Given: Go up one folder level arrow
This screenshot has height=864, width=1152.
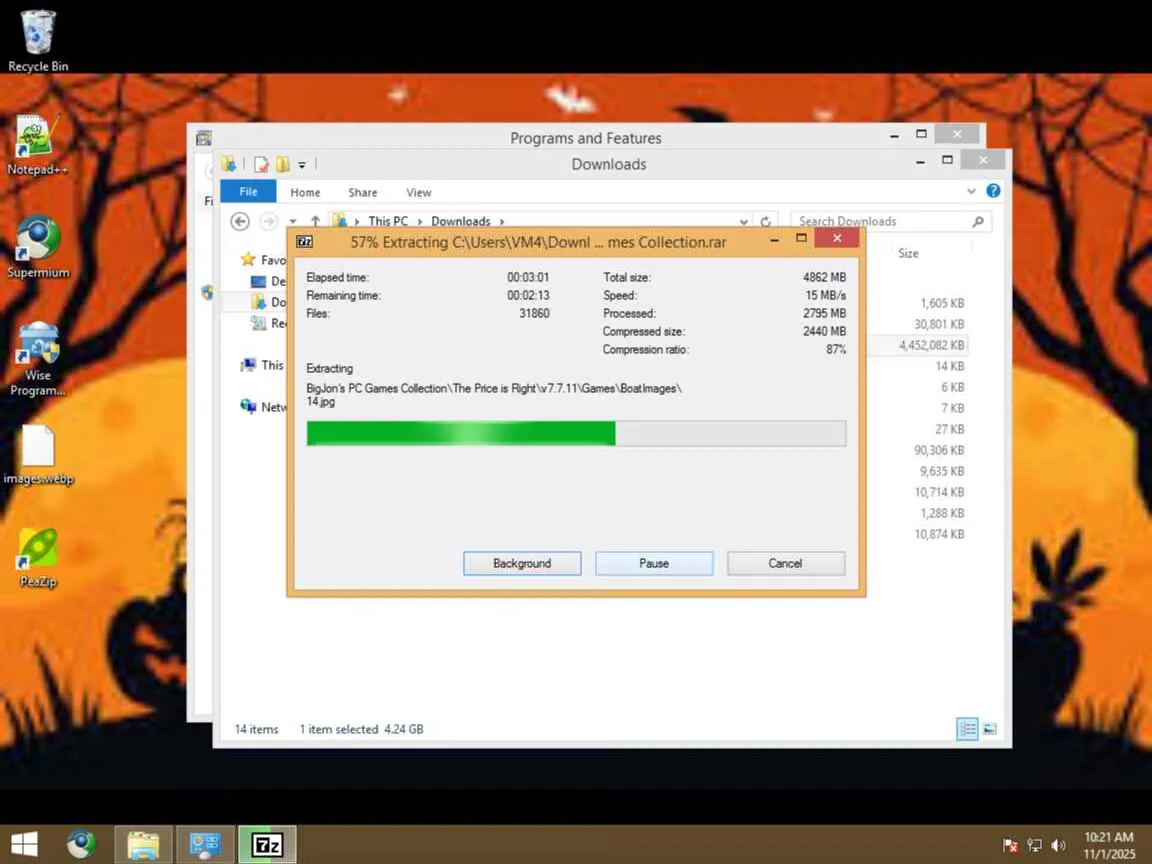Looking at the screenshot, I should (x=315, y=221).
